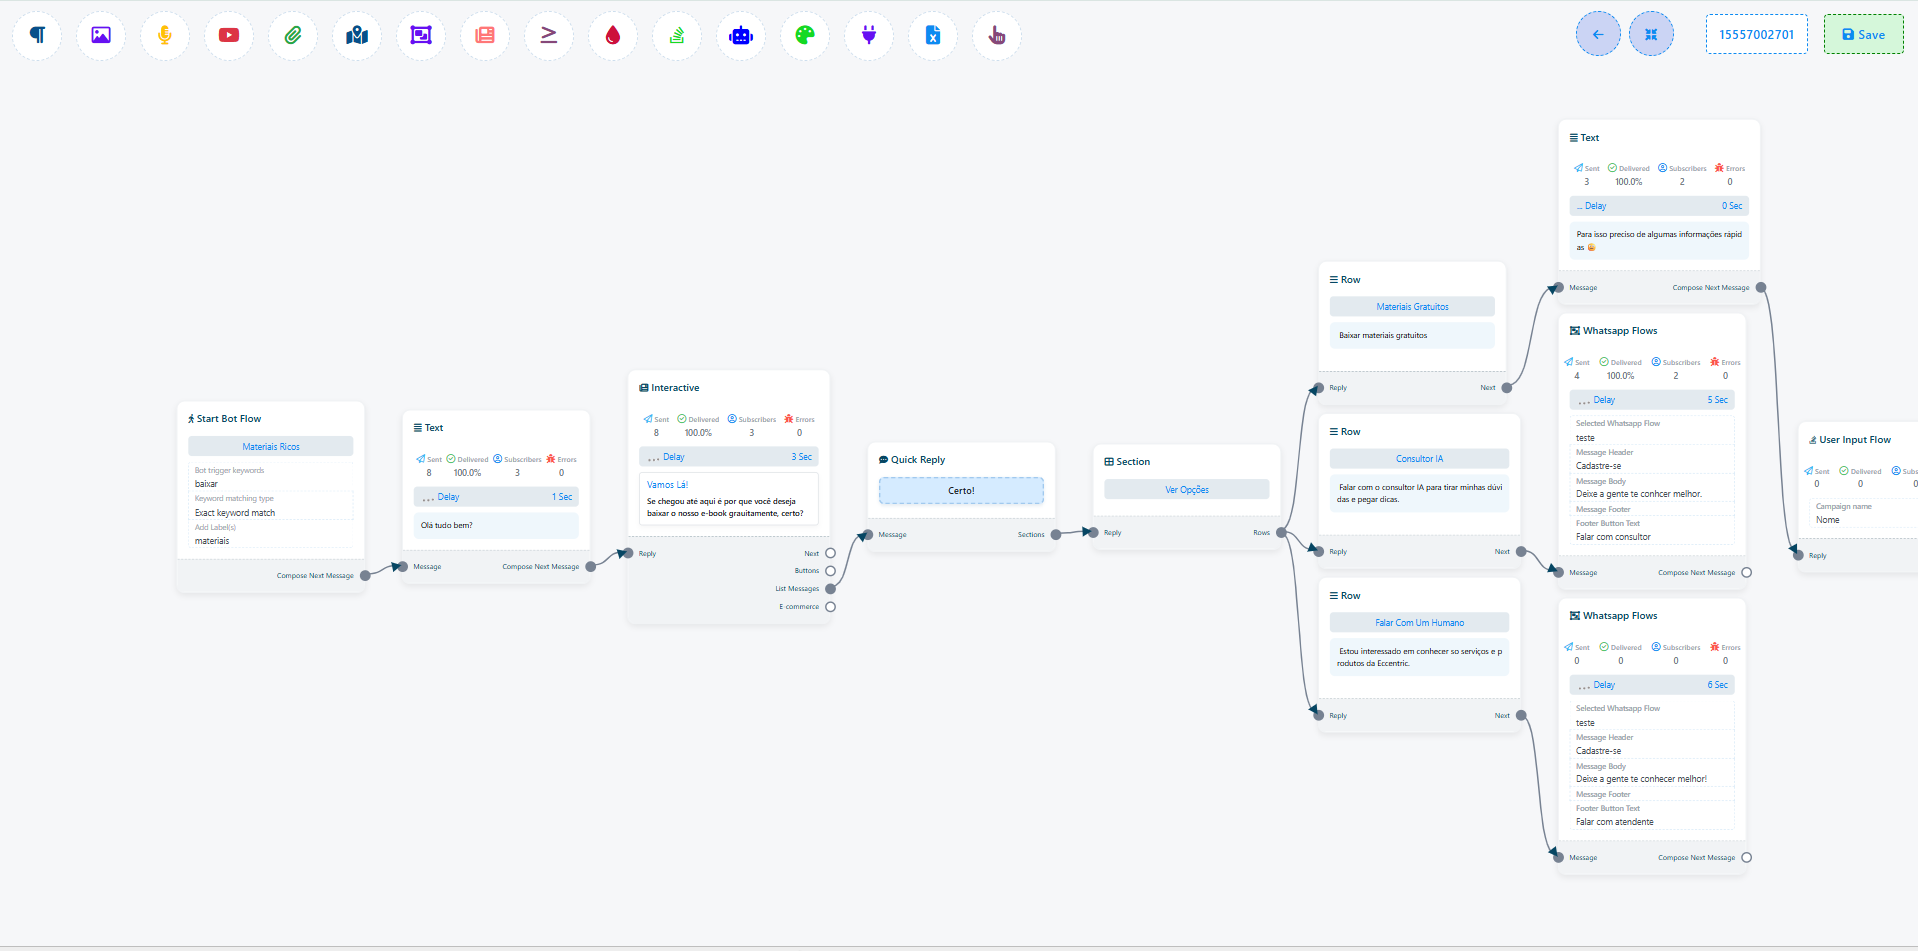Add the blue robot icon block
Screen dimensions: 1918x951
pos(741,35)
